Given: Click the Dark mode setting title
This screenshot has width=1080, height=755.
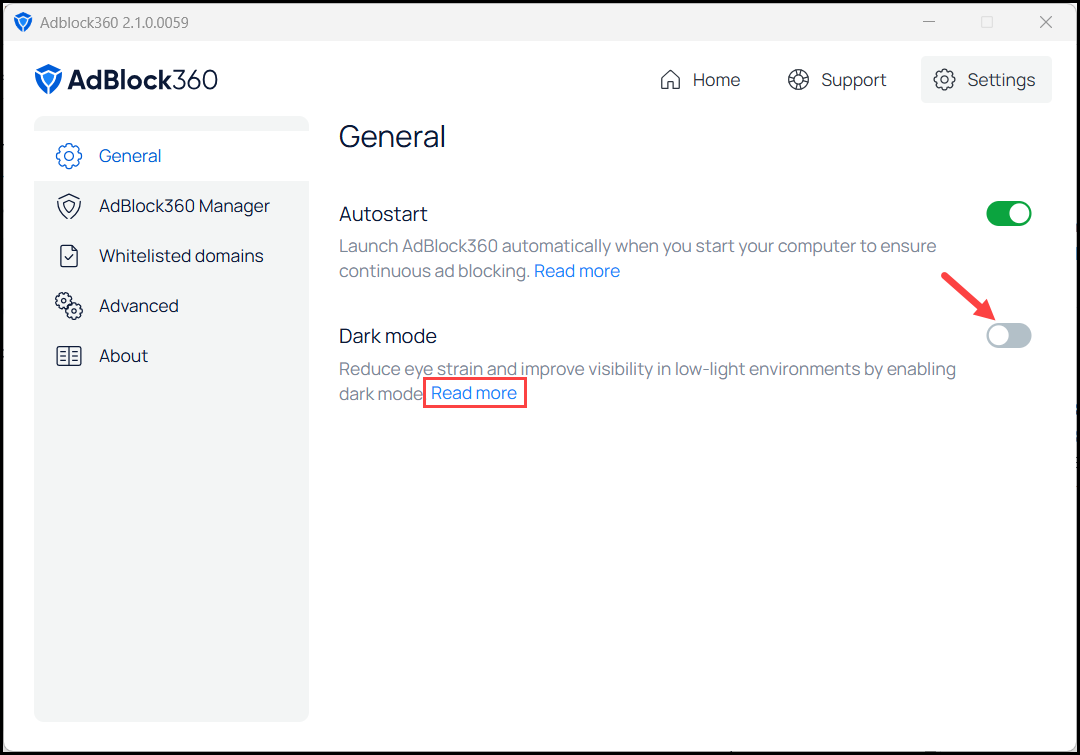Looking at the screenshot, I should click(x=388, y=336).
